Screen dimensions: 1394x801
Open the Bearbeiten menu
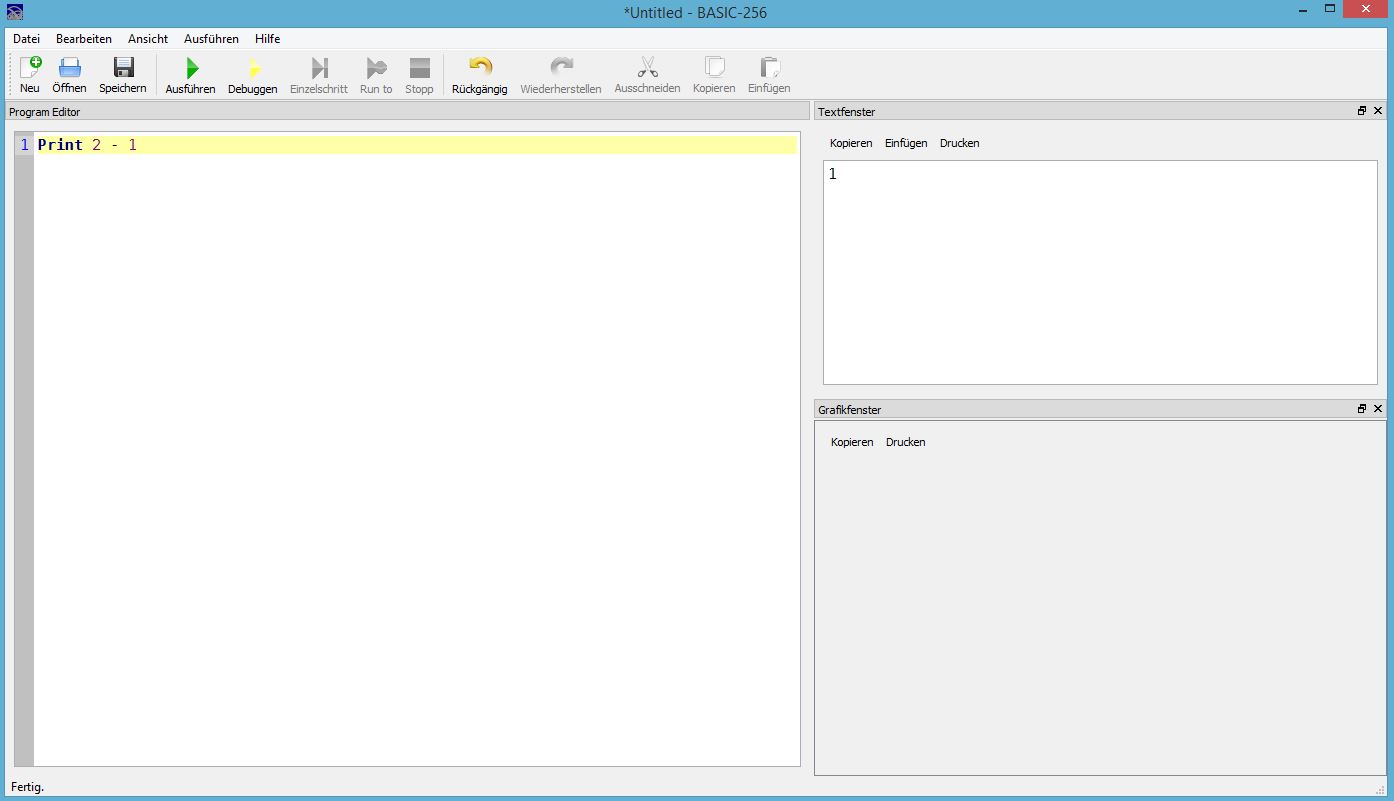[84, 39]
